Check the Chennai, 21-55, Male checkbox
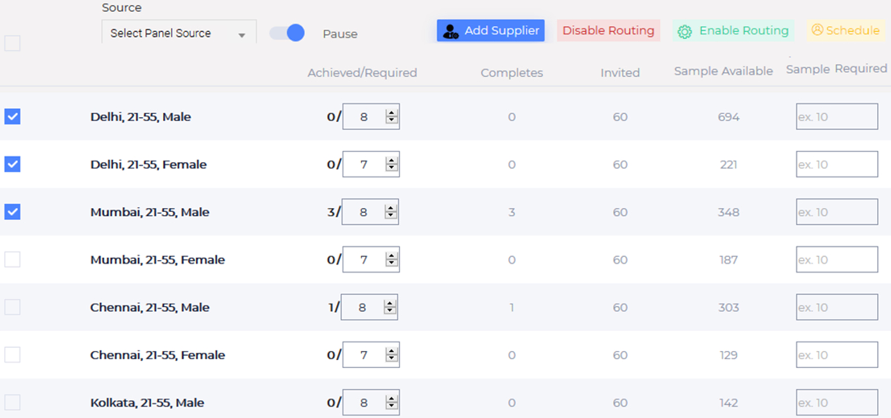 click(13, 307)
